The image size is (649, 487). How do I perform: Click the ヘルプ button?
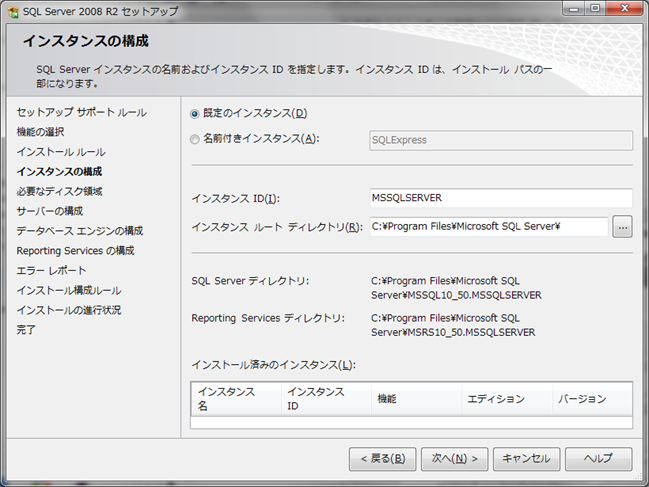tap(599, 459)
